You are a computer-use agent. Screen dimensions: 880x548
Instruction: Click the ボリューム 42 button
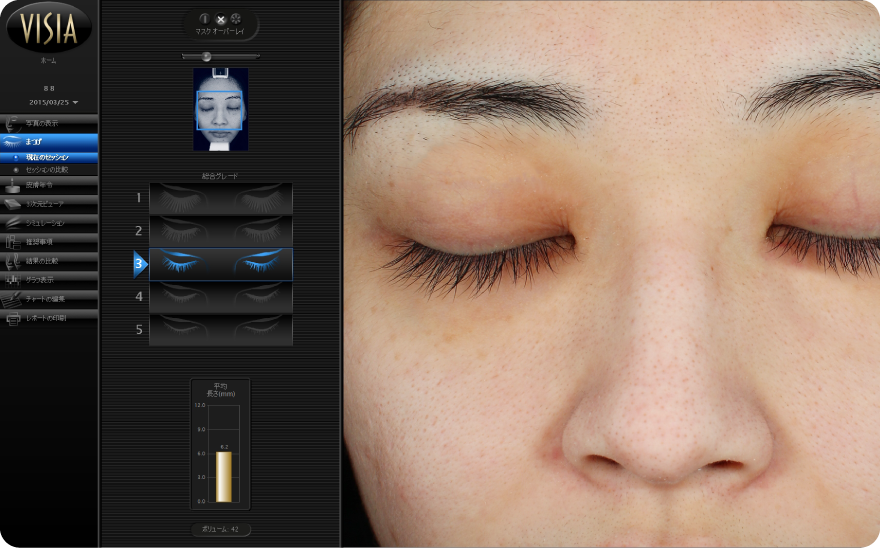[x=220, y=530]
